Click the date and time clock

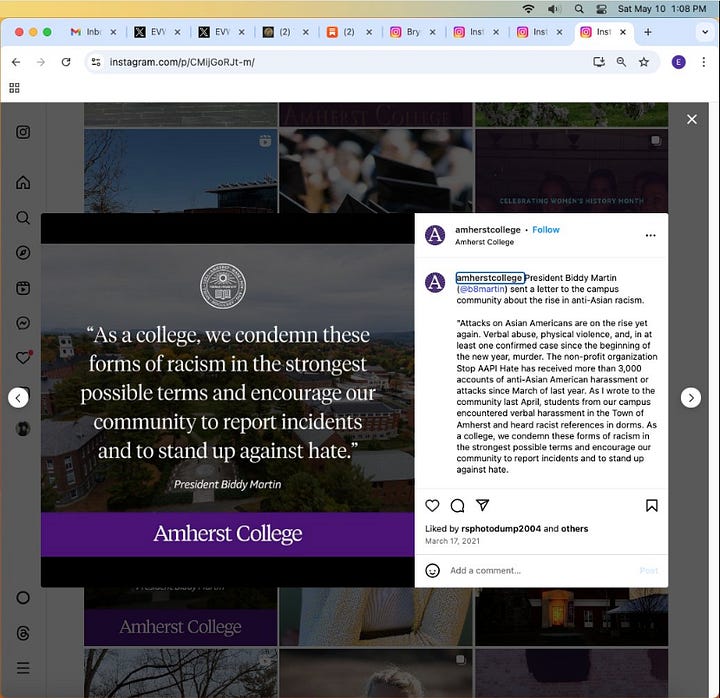coord(662,9)
